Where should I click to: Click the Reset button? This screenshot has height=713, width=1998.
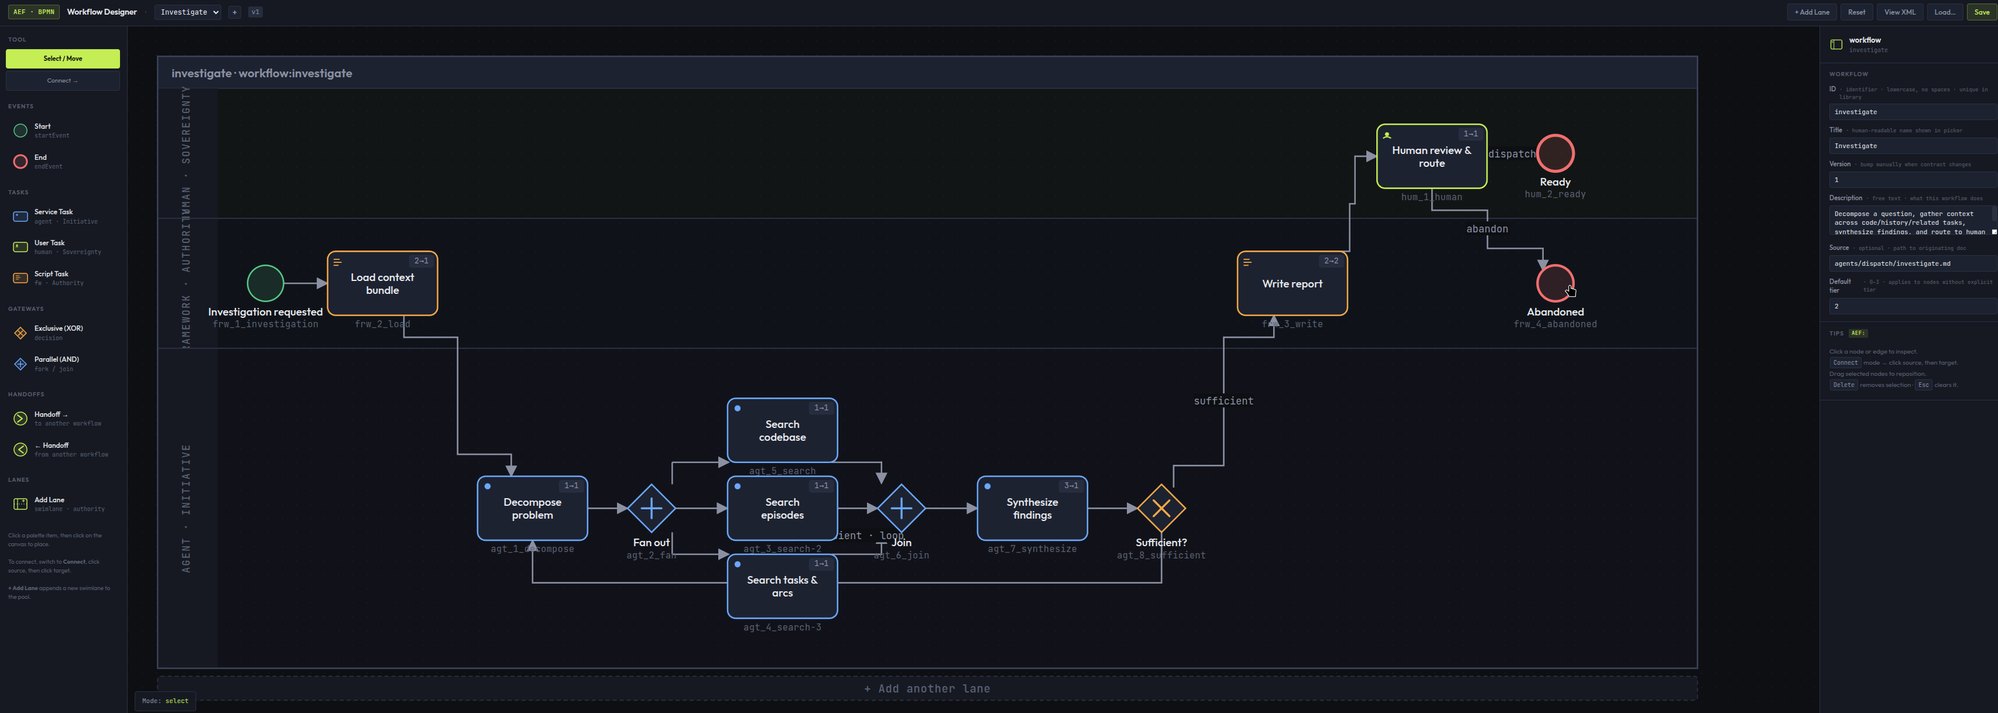(x=1856, y=12)
